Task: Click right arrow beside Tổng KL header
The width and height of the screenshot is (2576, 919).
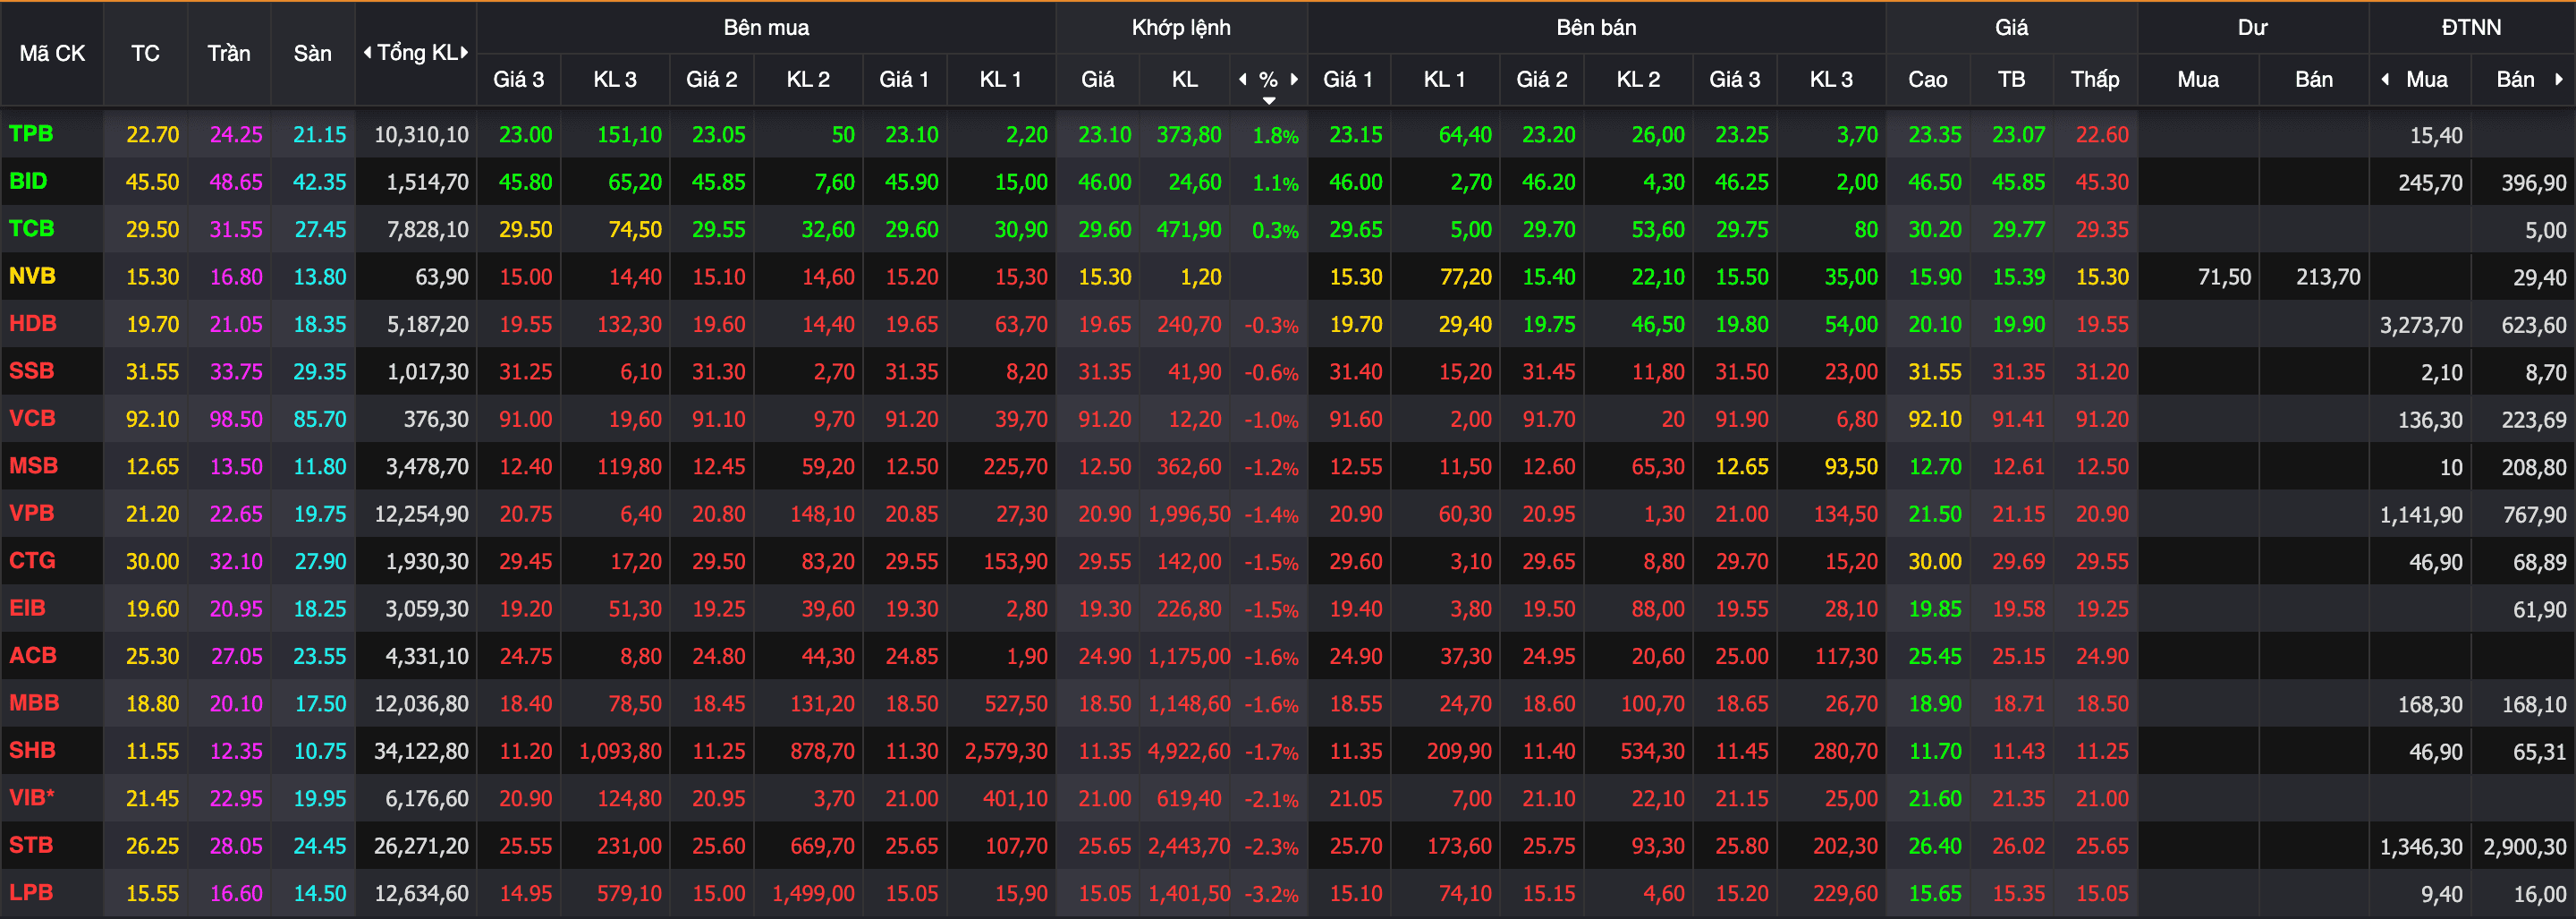Action: pos(465,52)
